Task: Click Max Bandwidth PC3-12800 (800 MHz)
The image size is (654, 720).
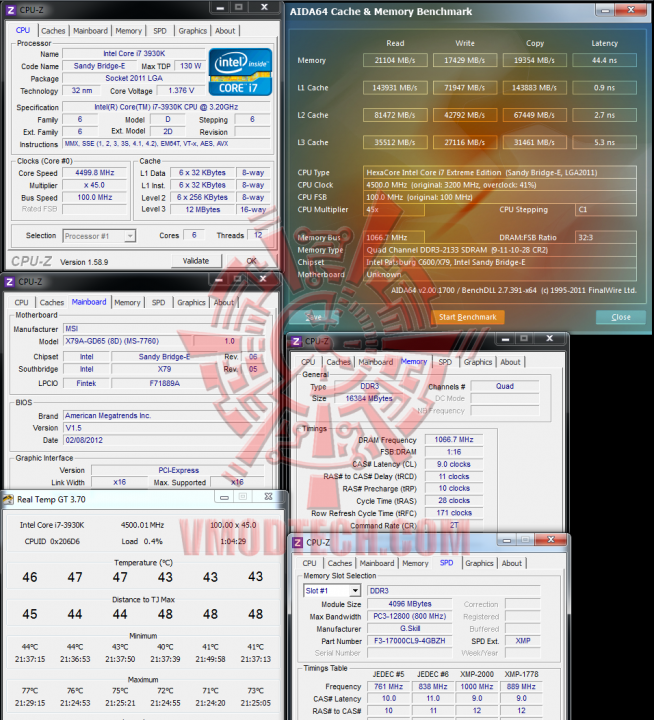Action: [x=410, y=616]
